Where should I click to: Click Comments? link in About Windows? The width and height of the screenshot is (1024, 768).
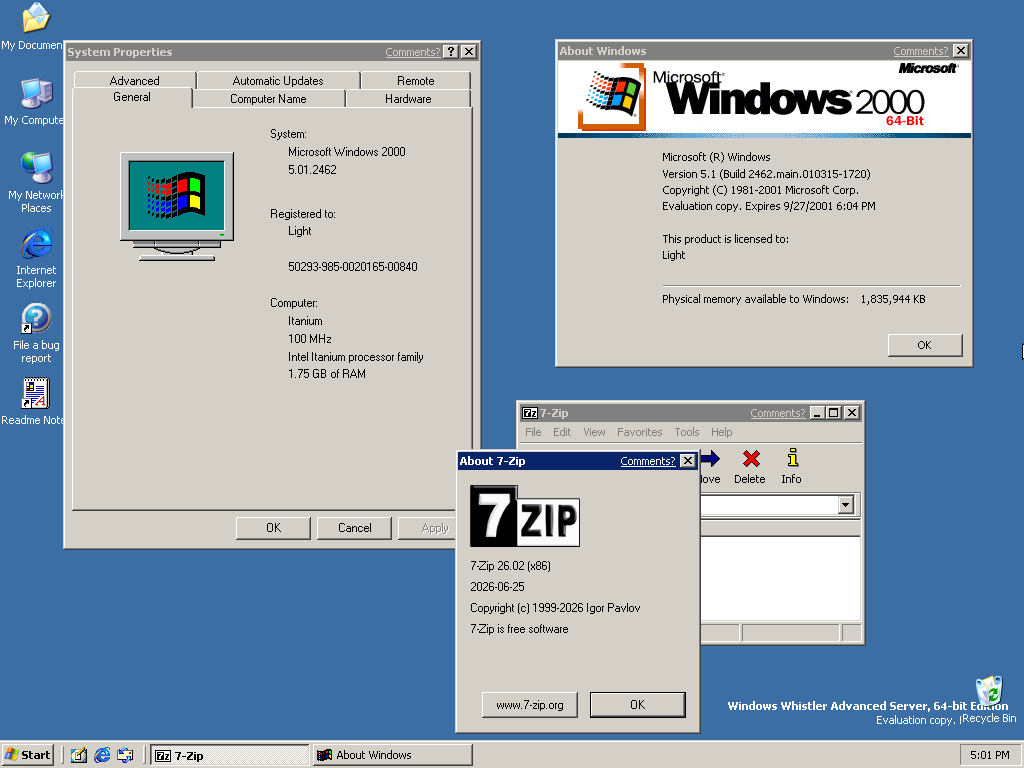coord(920,50)
